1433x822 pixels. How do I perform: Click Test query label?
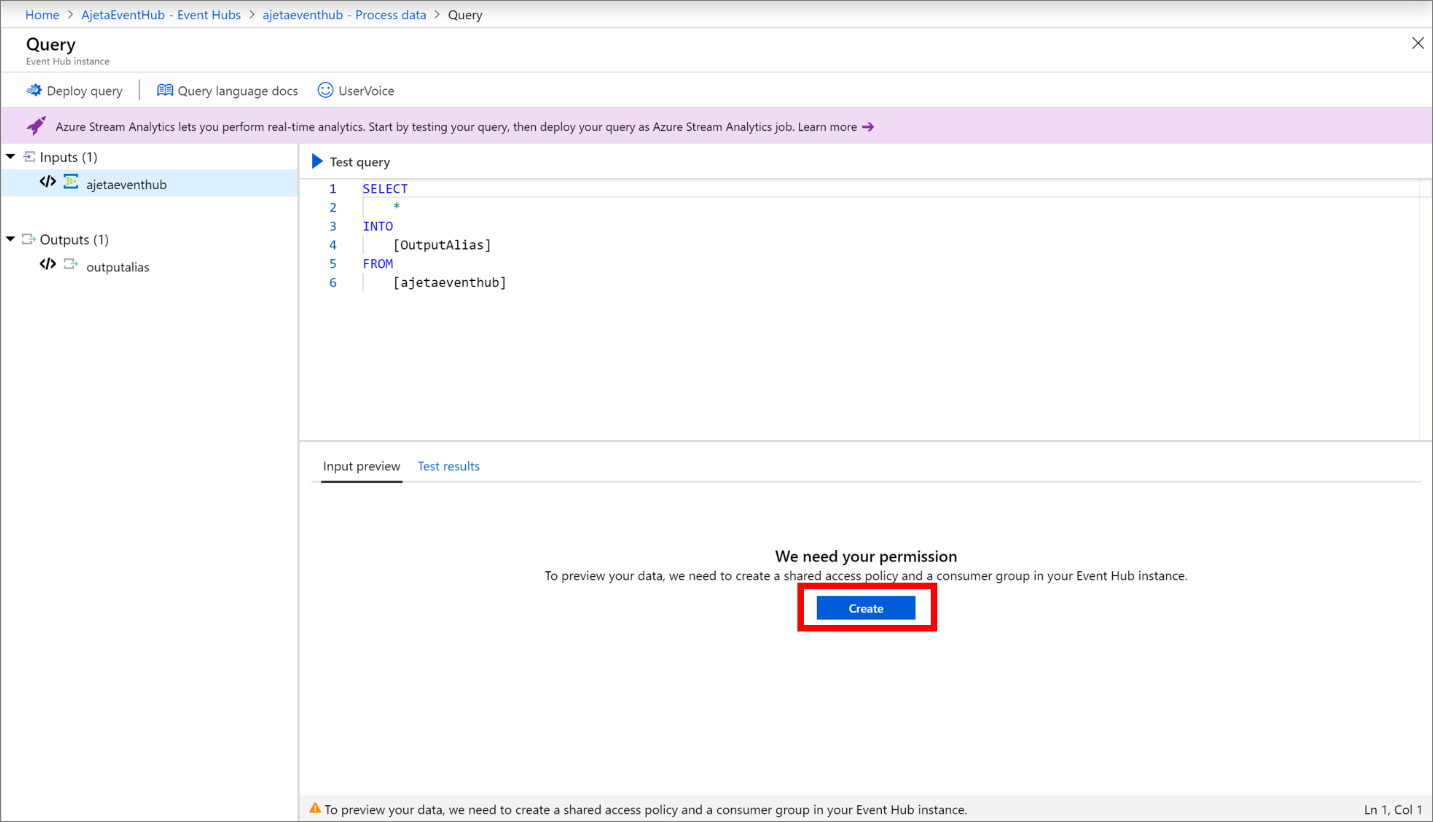(x=360, y=162)
